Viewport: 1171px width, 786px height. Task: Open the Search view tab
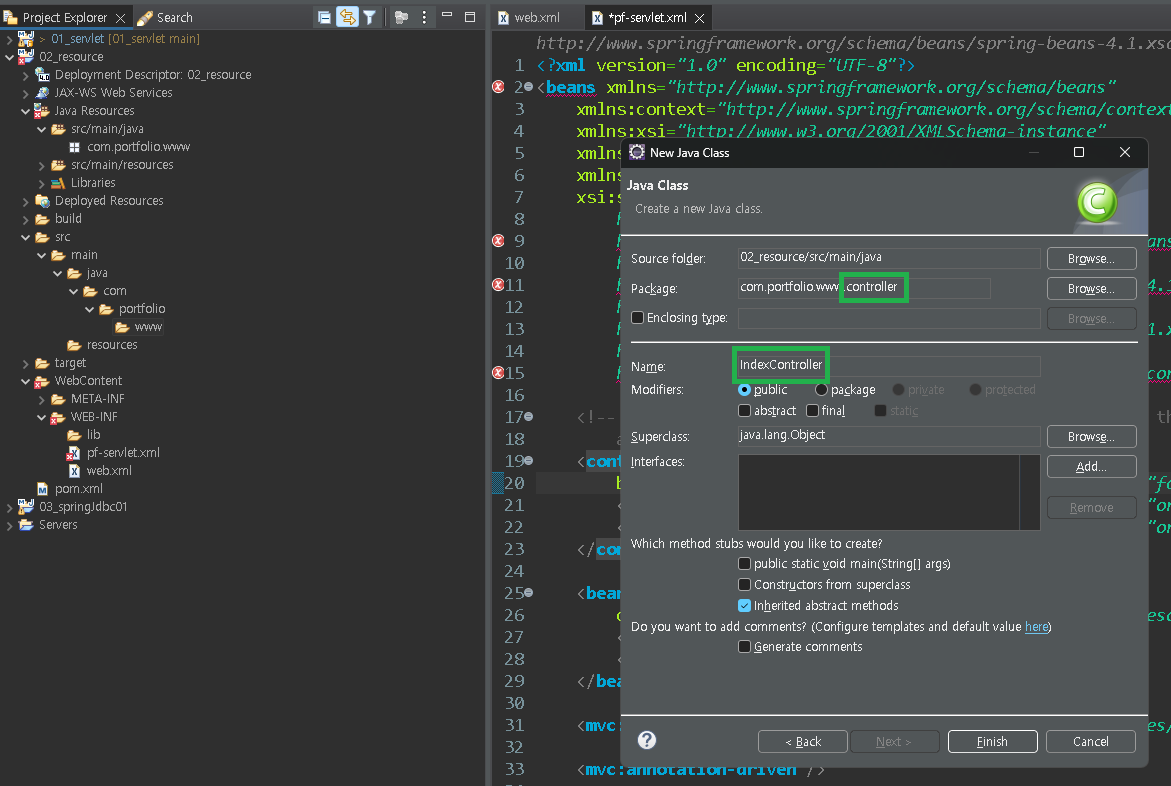165,18
